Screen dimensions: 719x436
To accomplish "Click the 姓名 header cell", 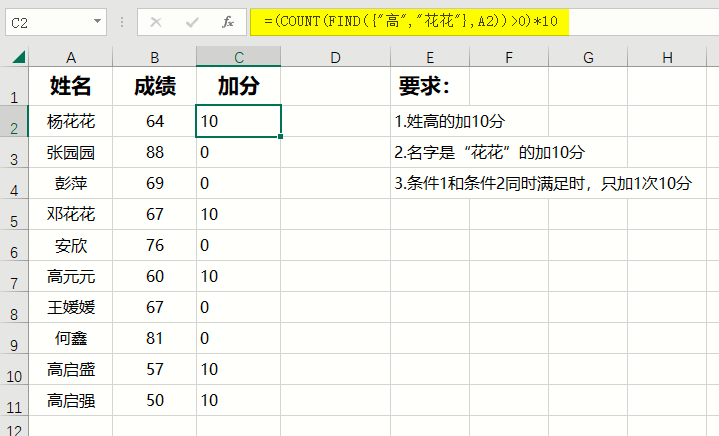I will [71, 86].
